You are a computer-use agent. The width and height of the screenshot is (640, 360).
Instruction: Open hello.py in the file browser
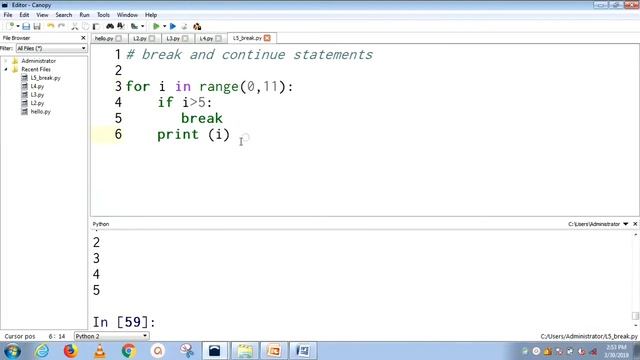(40, 111)
